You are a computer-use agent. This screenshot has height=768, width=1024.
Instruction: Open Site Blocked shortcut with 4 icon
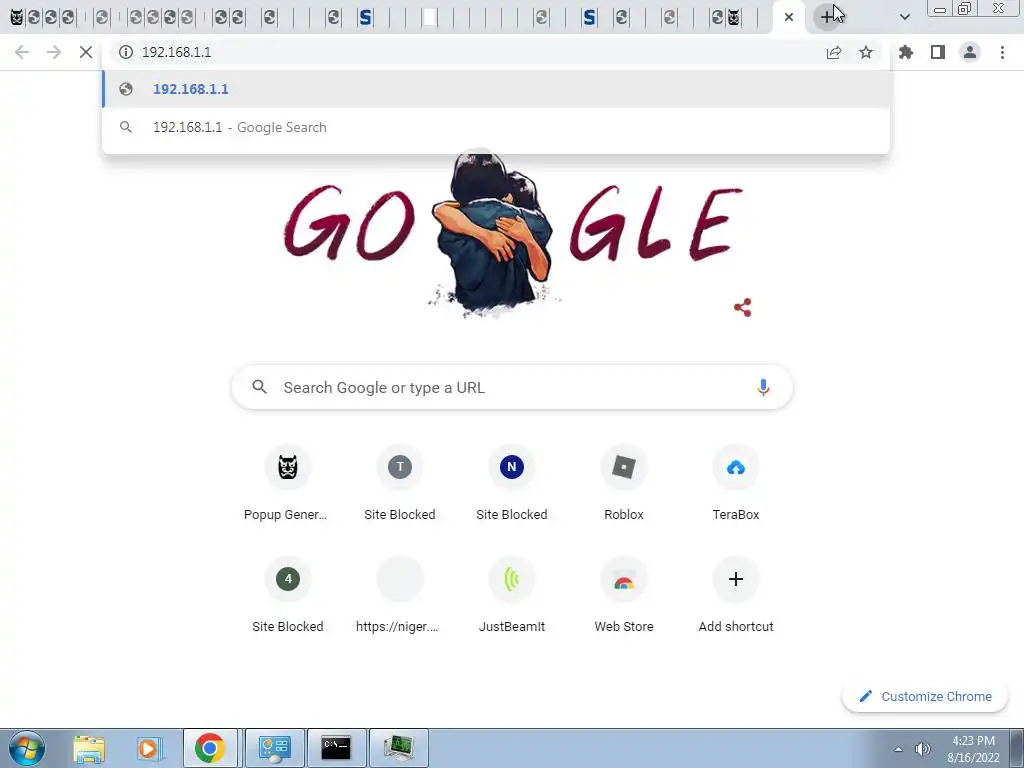click(287, 596)
